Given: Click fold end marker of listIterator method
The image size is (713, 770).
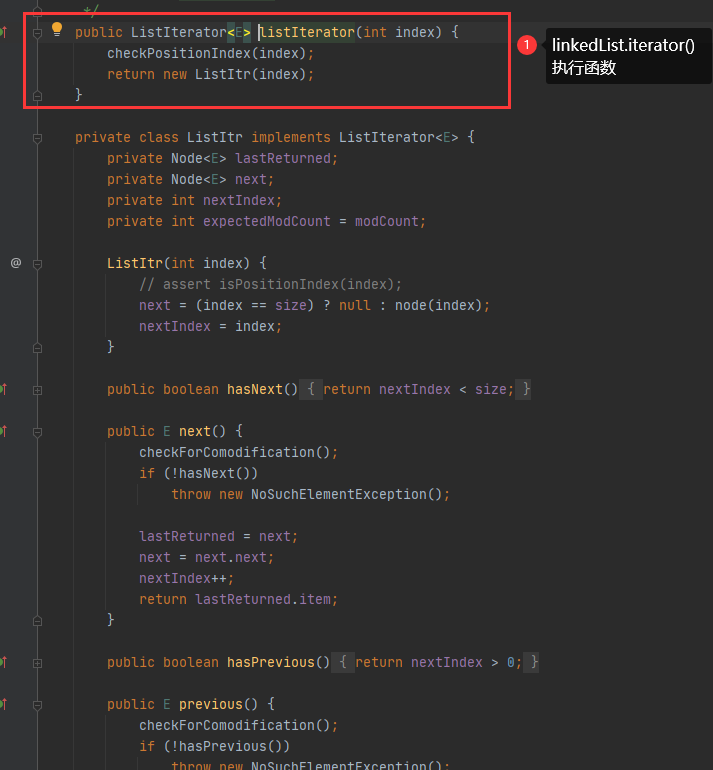Looking at the screenshot, I should pos(37,95).
